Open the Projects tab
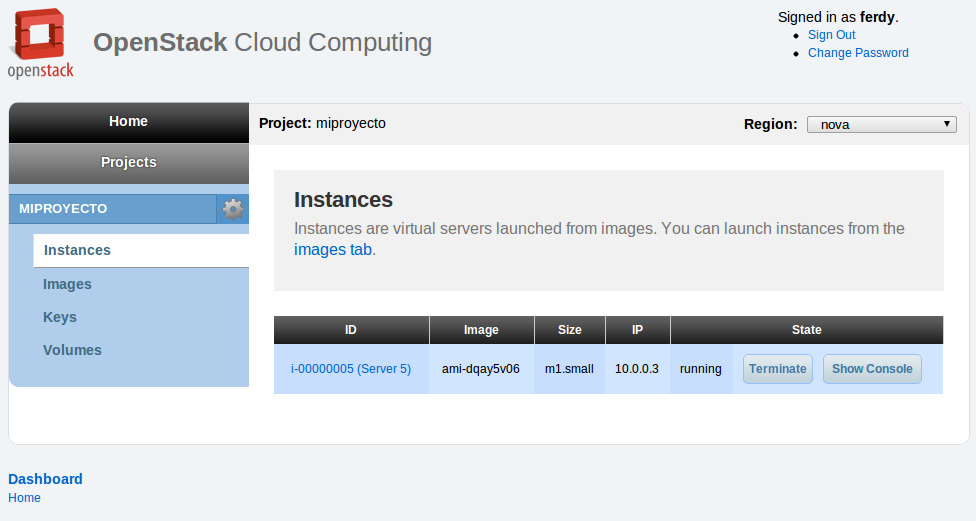The image size is (976, 521). 129,162
